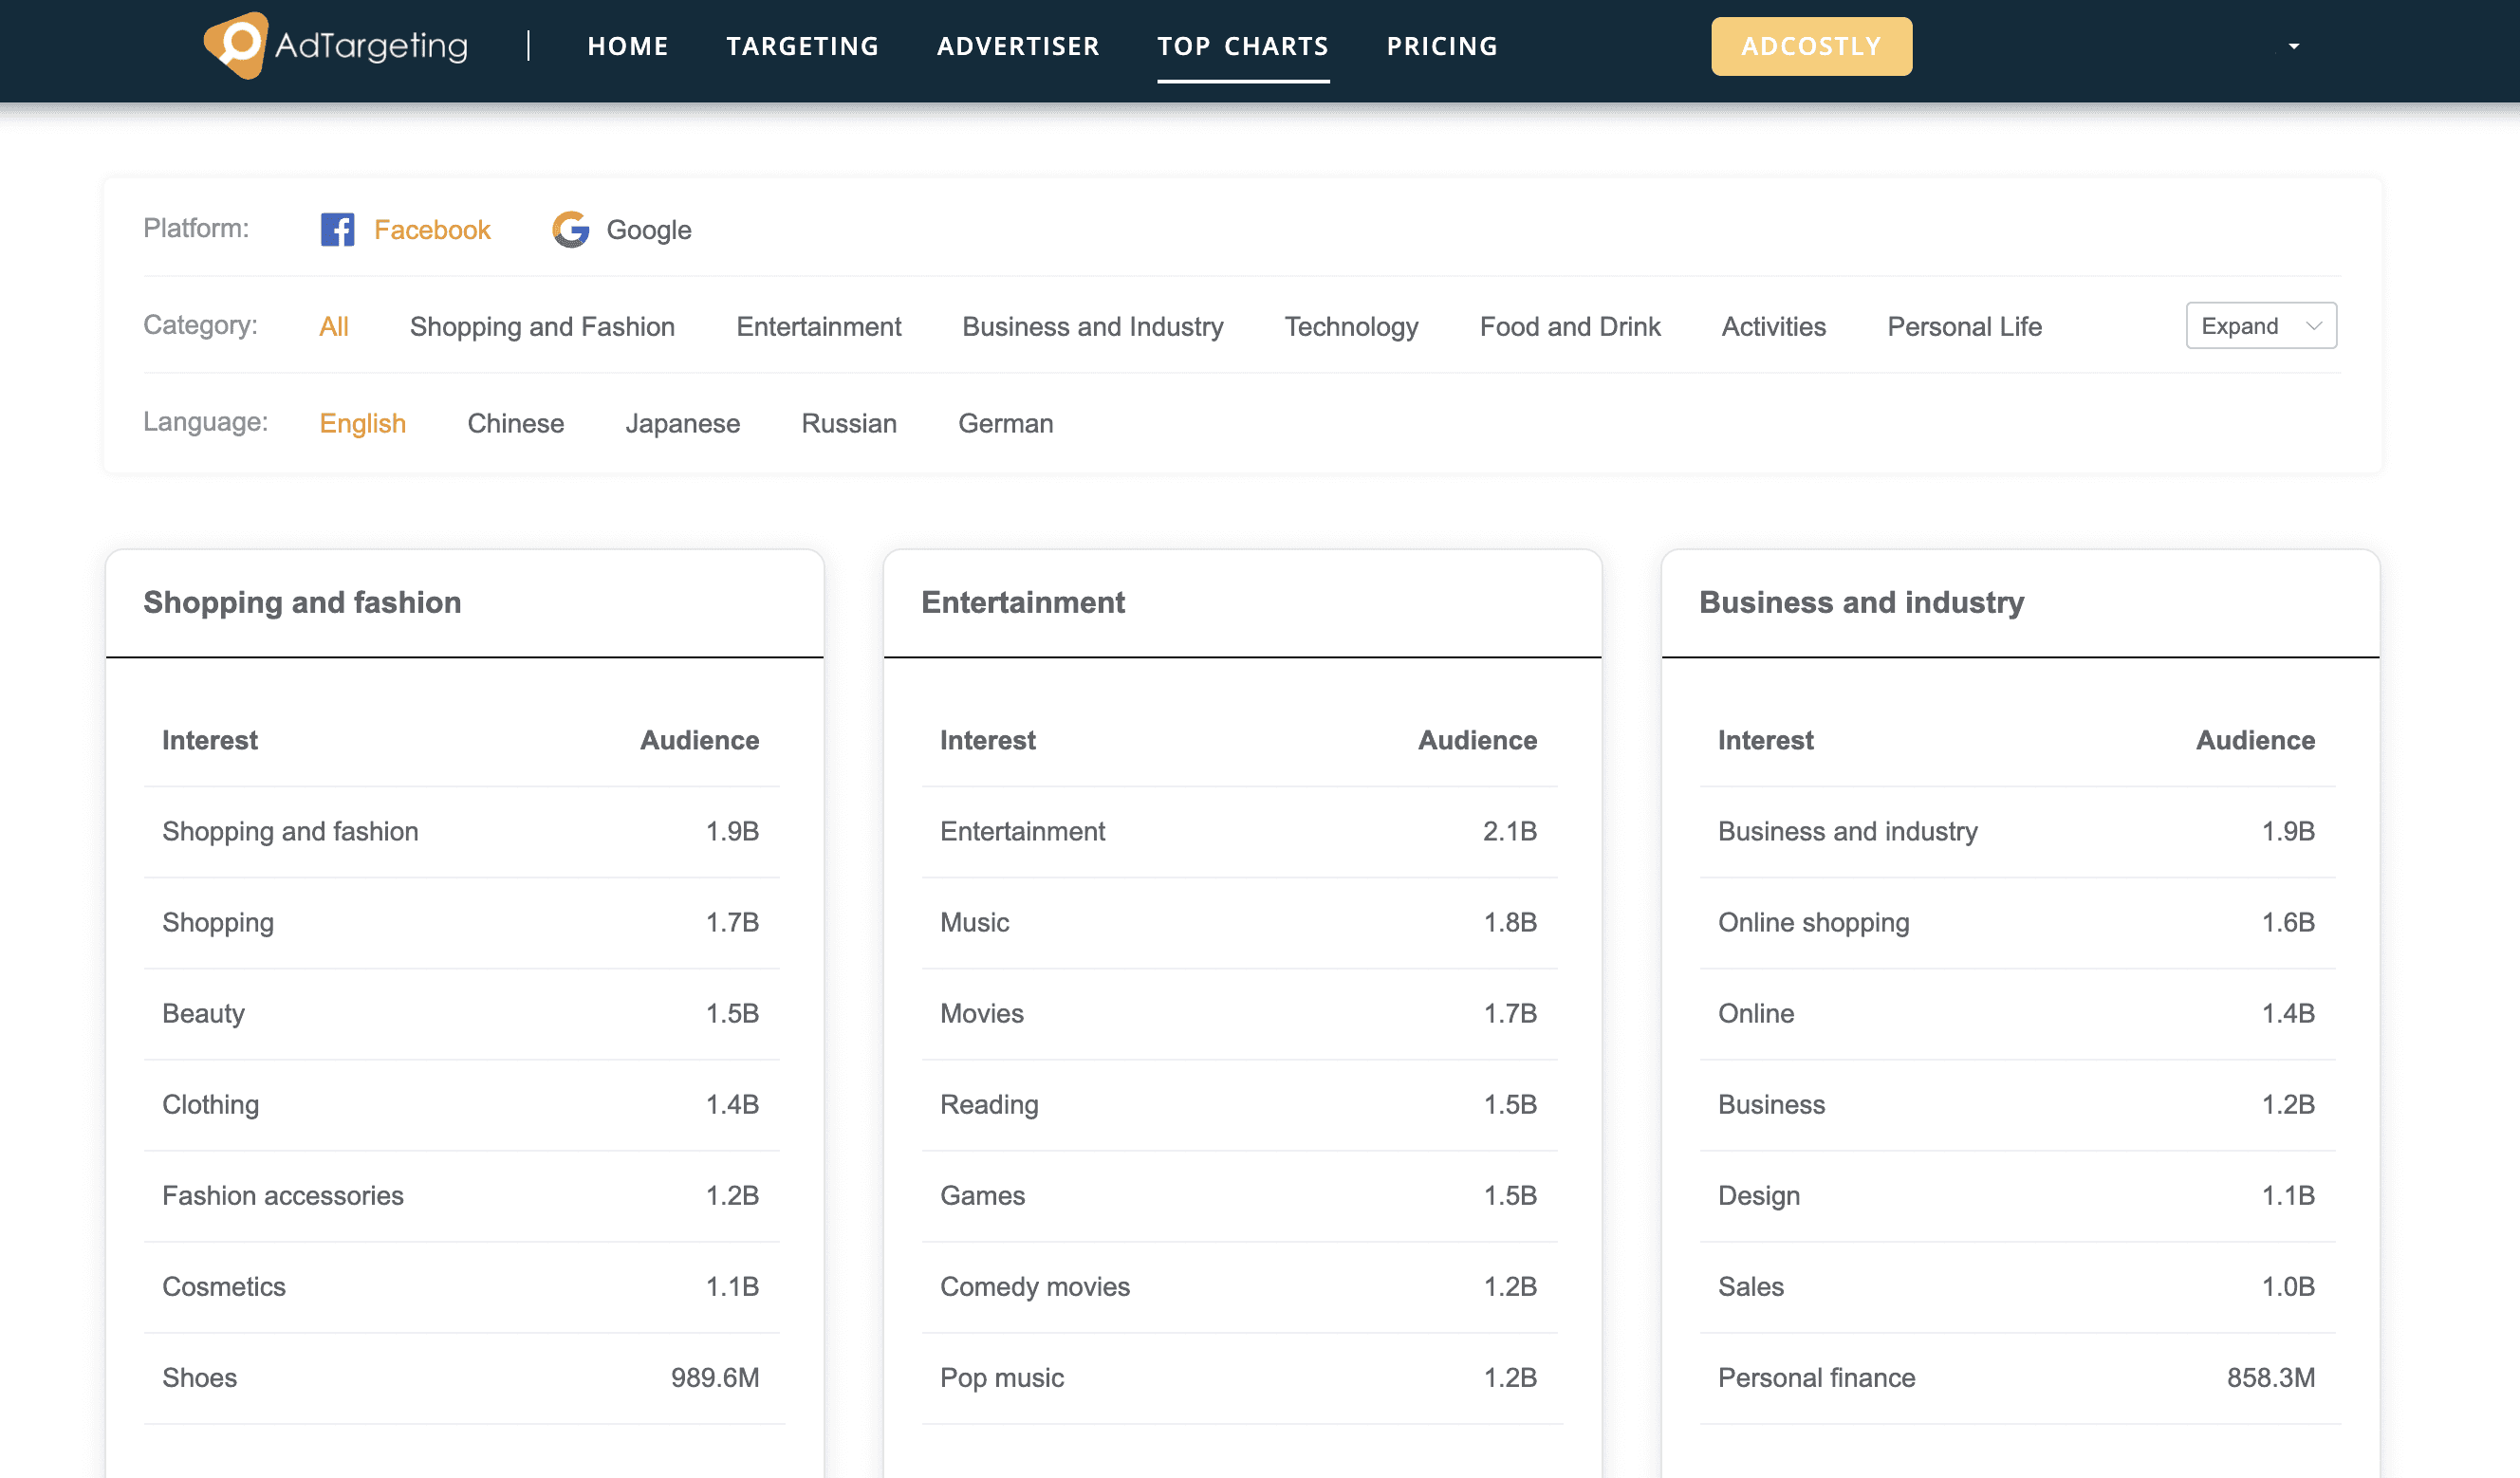Image resolution: width=2520 pixels, height=1478 pixels.
Task: Click the Pop music interest row
Action: 1240,1377
